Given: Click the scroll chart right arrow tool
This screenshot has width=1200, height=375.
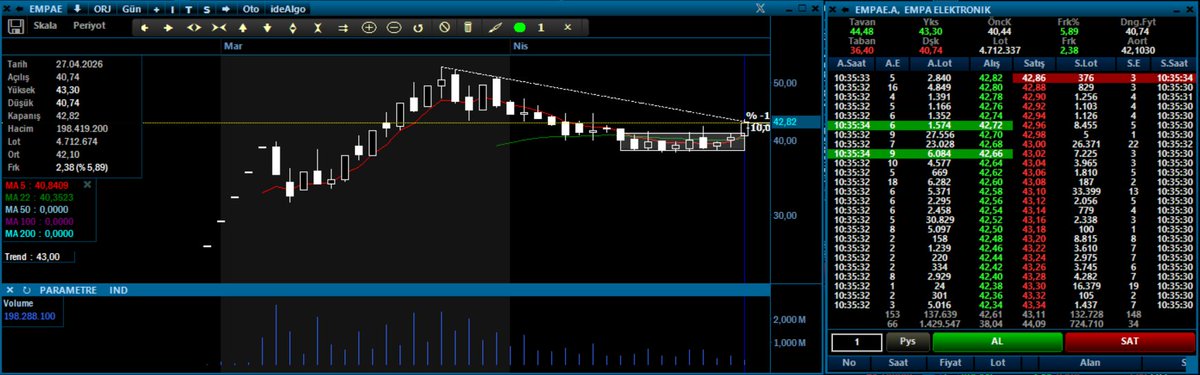Looking at the screenshot, I should click(x=169, y=27).
